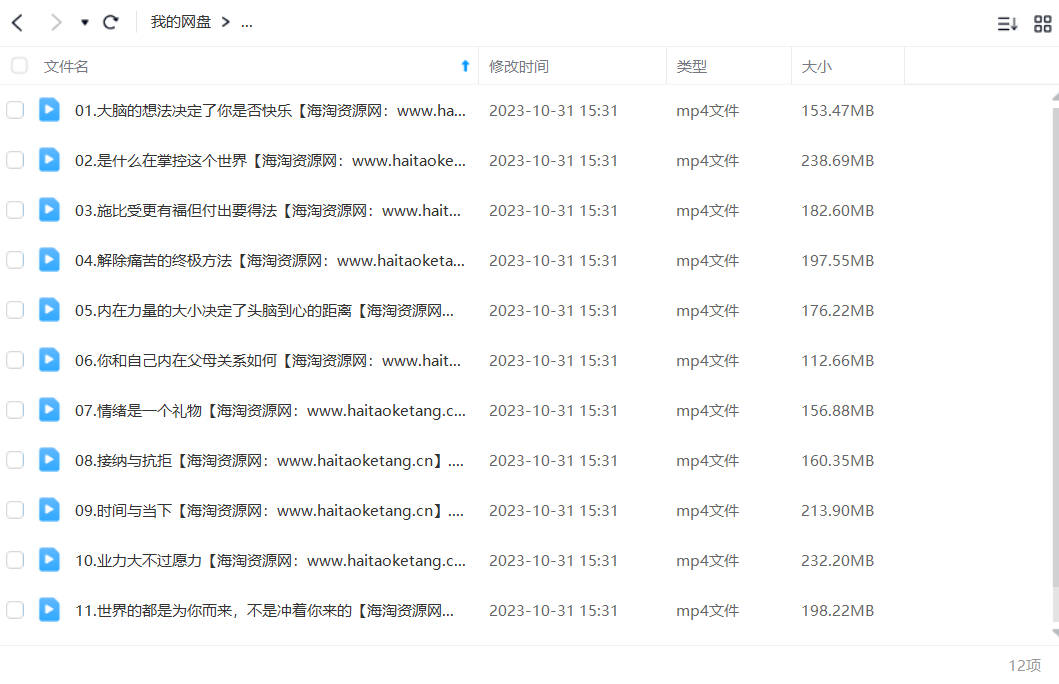Viewport: 1059px width, 684px height.
Task: Click the scrollbar down arrow
Action: click(x=1055, y=633)
